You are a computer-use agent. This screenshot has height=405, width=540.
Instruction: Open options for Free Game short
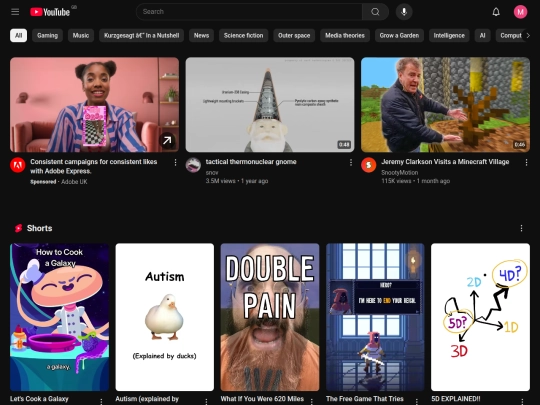[x=417, y=401]
